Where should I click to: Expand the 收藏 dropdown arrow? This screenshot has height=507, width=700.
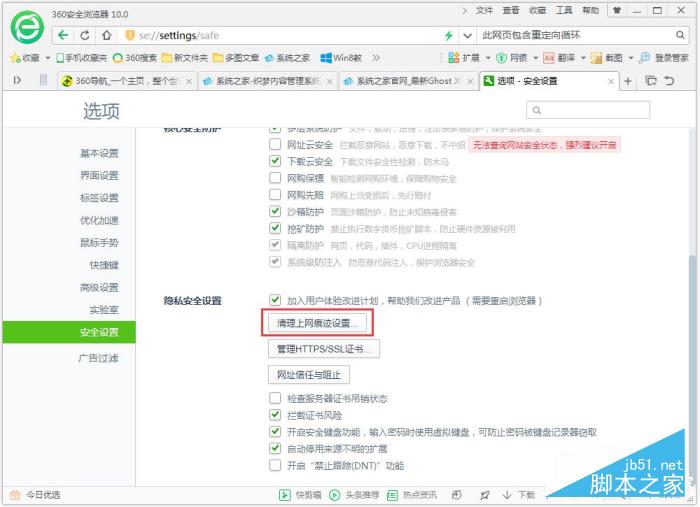[48, 58]
